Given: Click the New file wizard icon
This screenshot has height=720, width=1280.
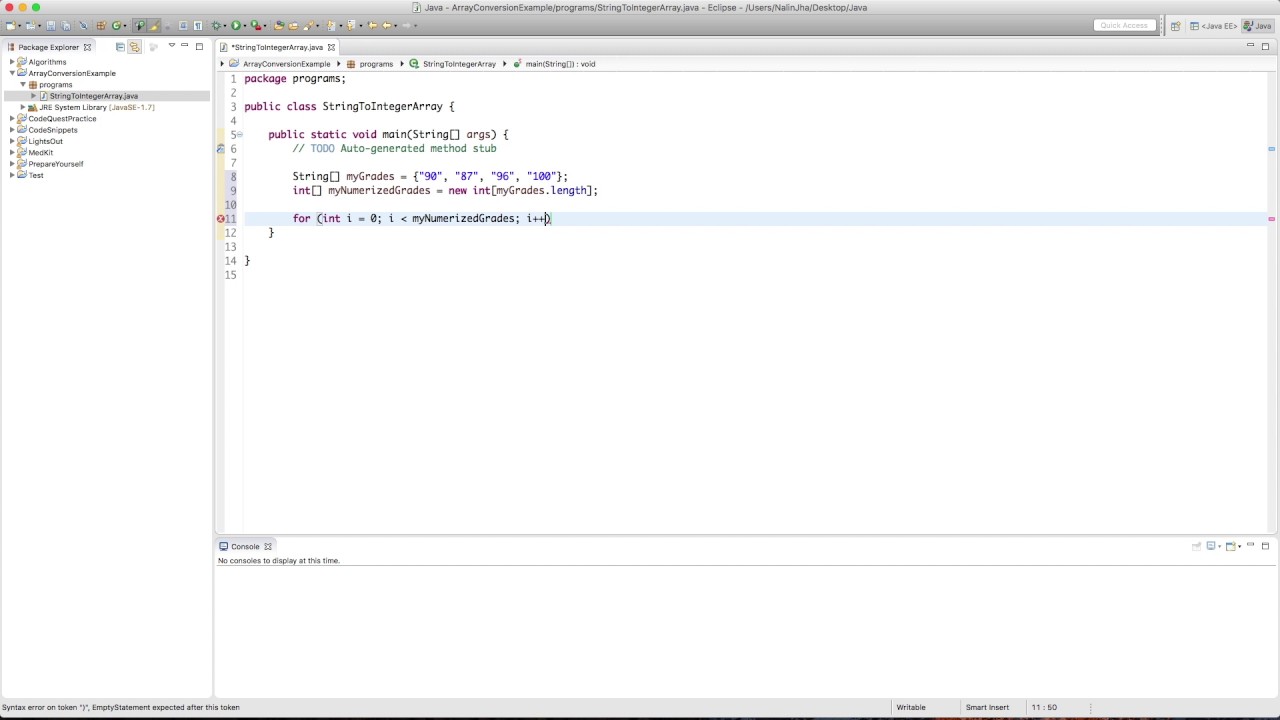Looking at the screenshot, I should (x=10, y=25).
